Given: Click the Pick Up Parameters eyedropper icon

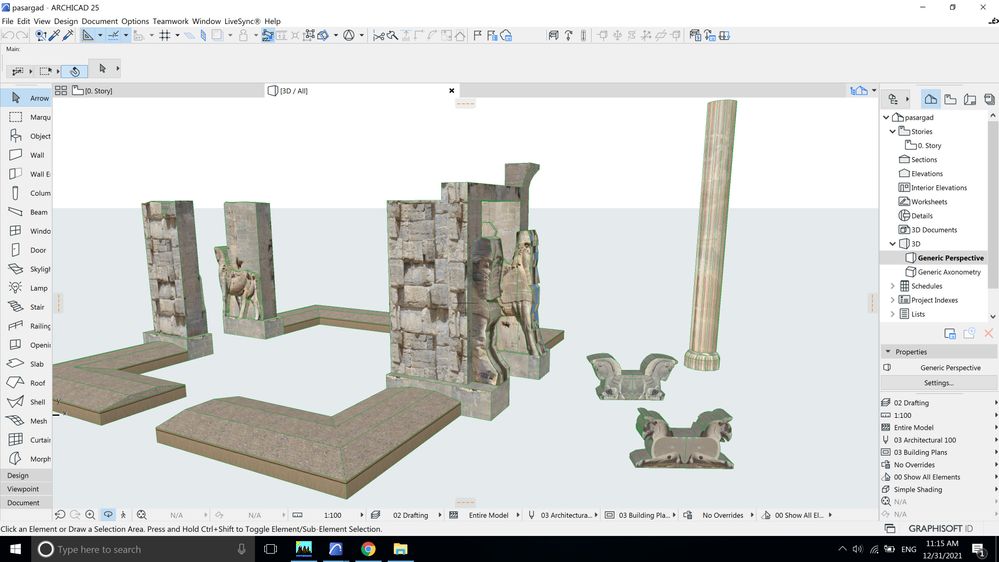Looking at the screenshot, I should point(55,35).
